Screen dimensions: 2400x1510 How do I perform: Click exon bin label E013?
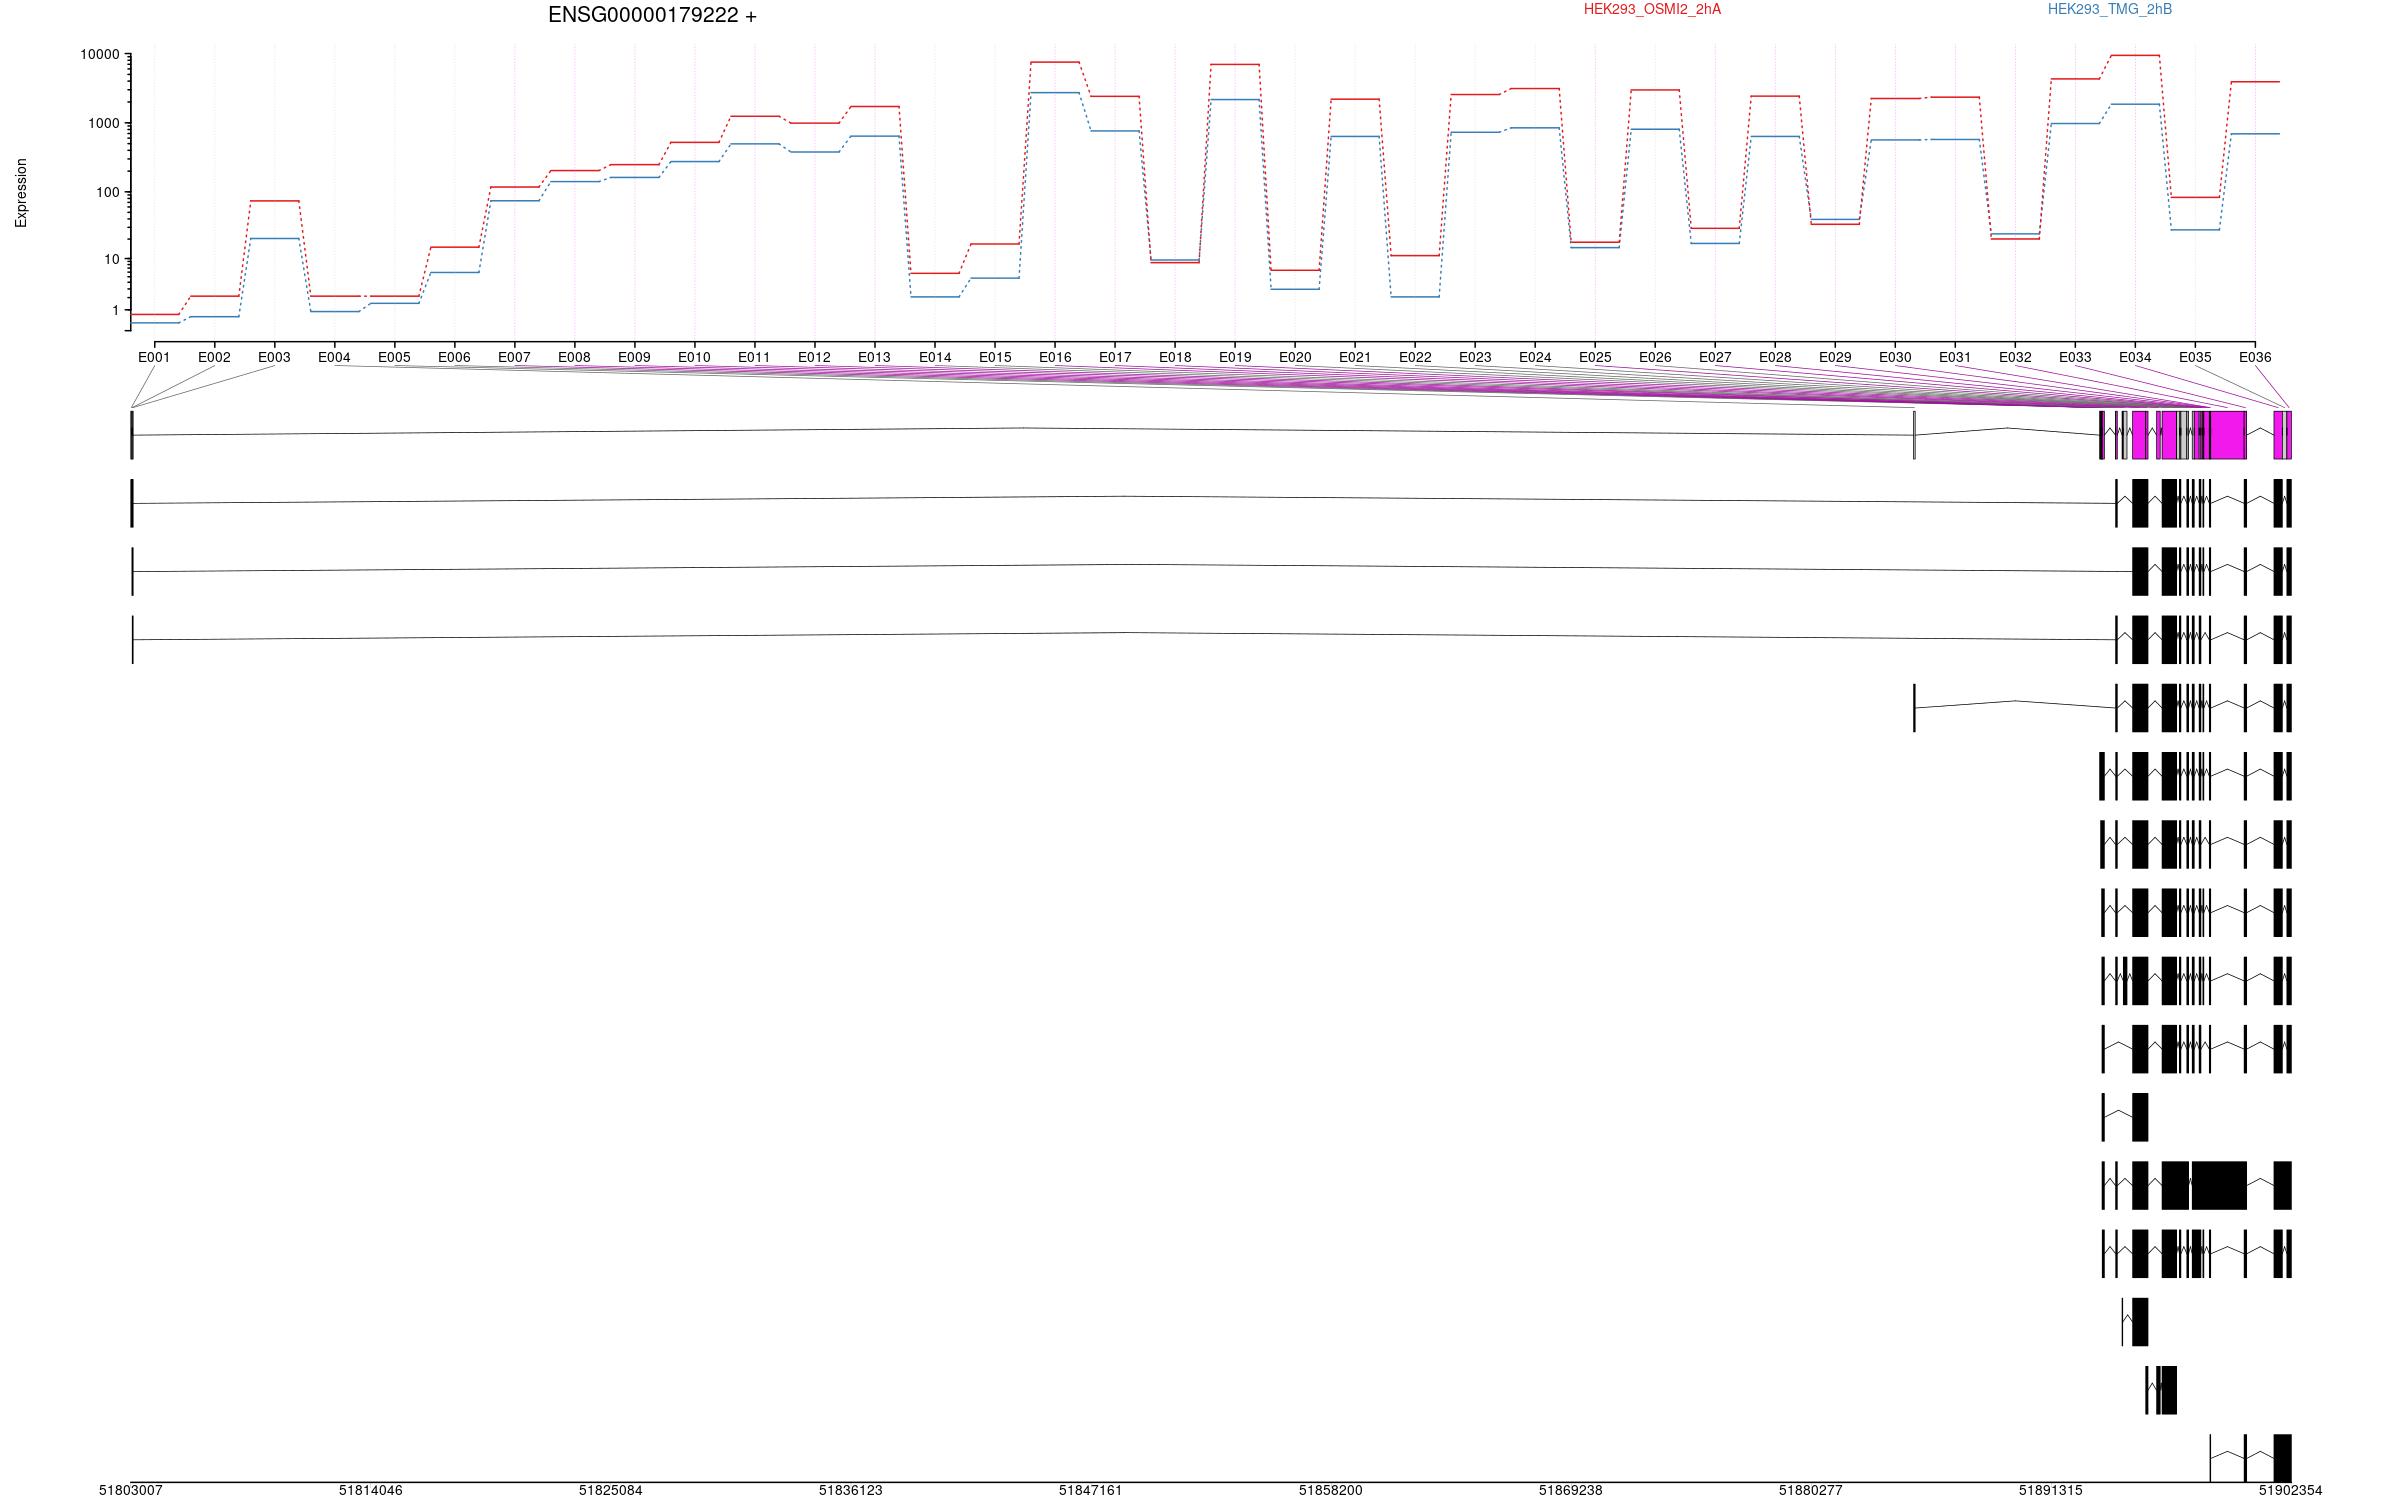[874, 357]
